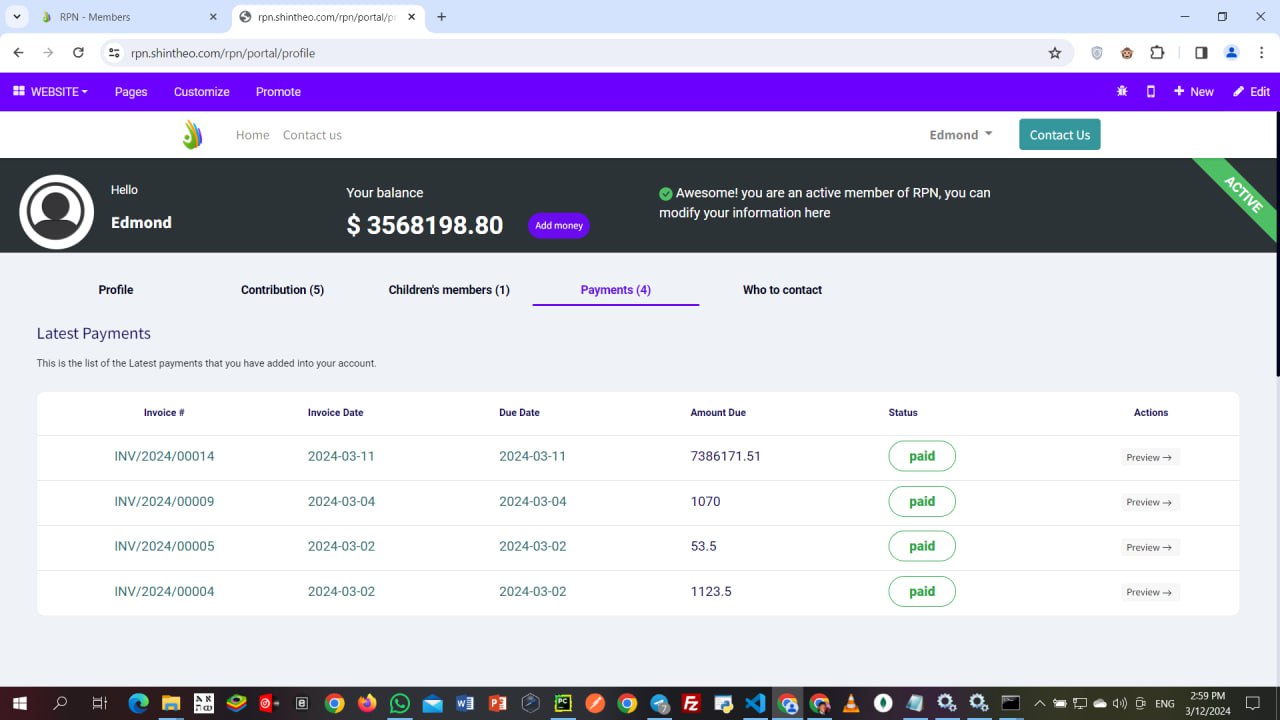This screenshot has width=1280, height=720.
Task: Open the tab search dropdown arrow
Action: pos(17,17)
